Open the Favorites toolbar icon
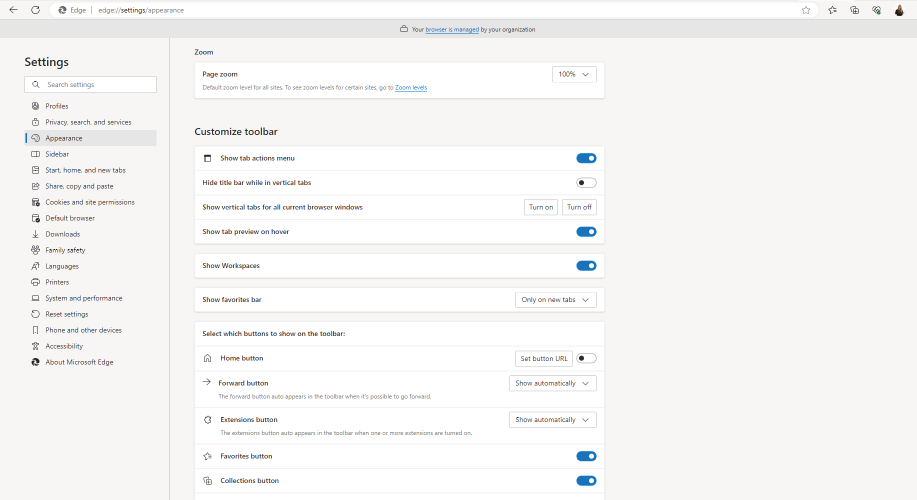 (x=833, y=10)
